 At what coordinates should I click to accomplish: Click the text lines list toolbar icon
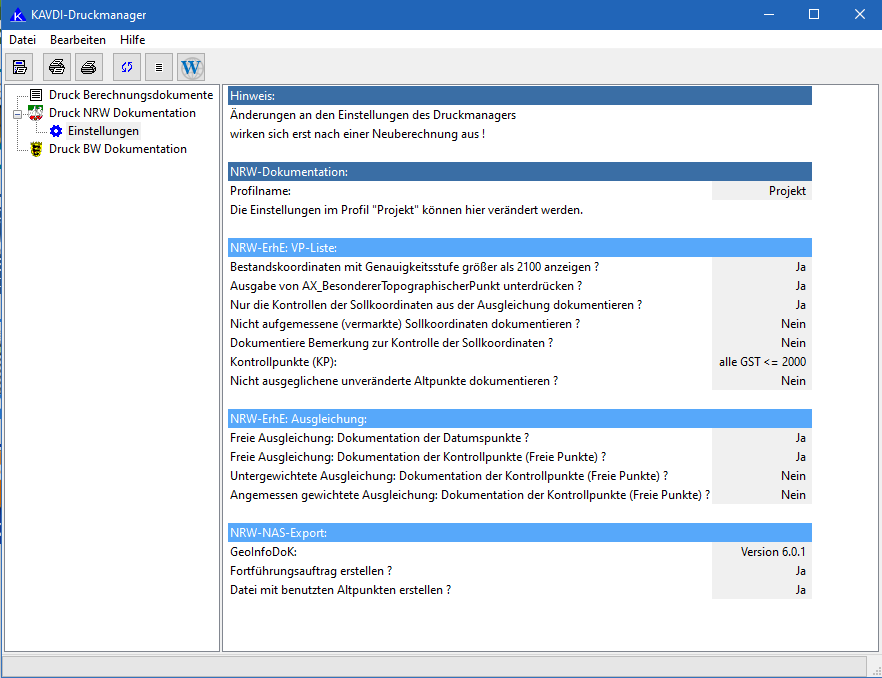(159, 67)
